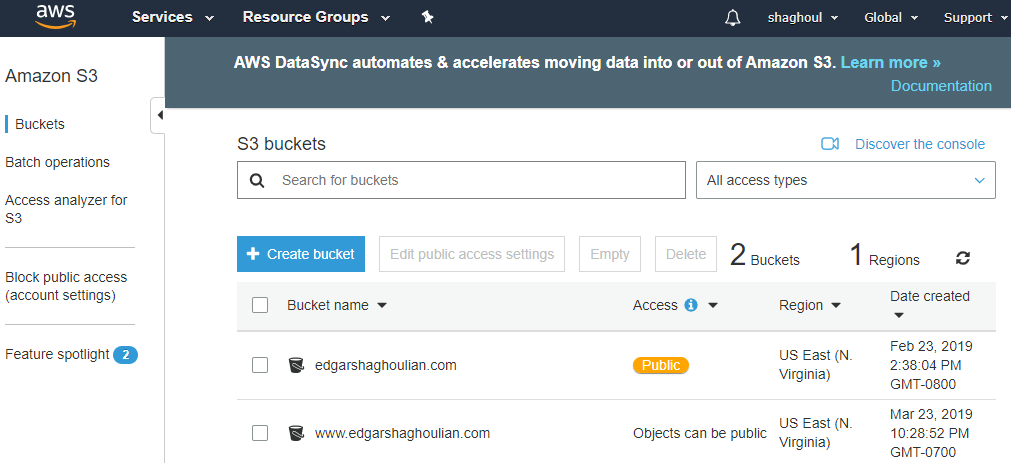Sort by Date created column arrow

tap(899, 316)
